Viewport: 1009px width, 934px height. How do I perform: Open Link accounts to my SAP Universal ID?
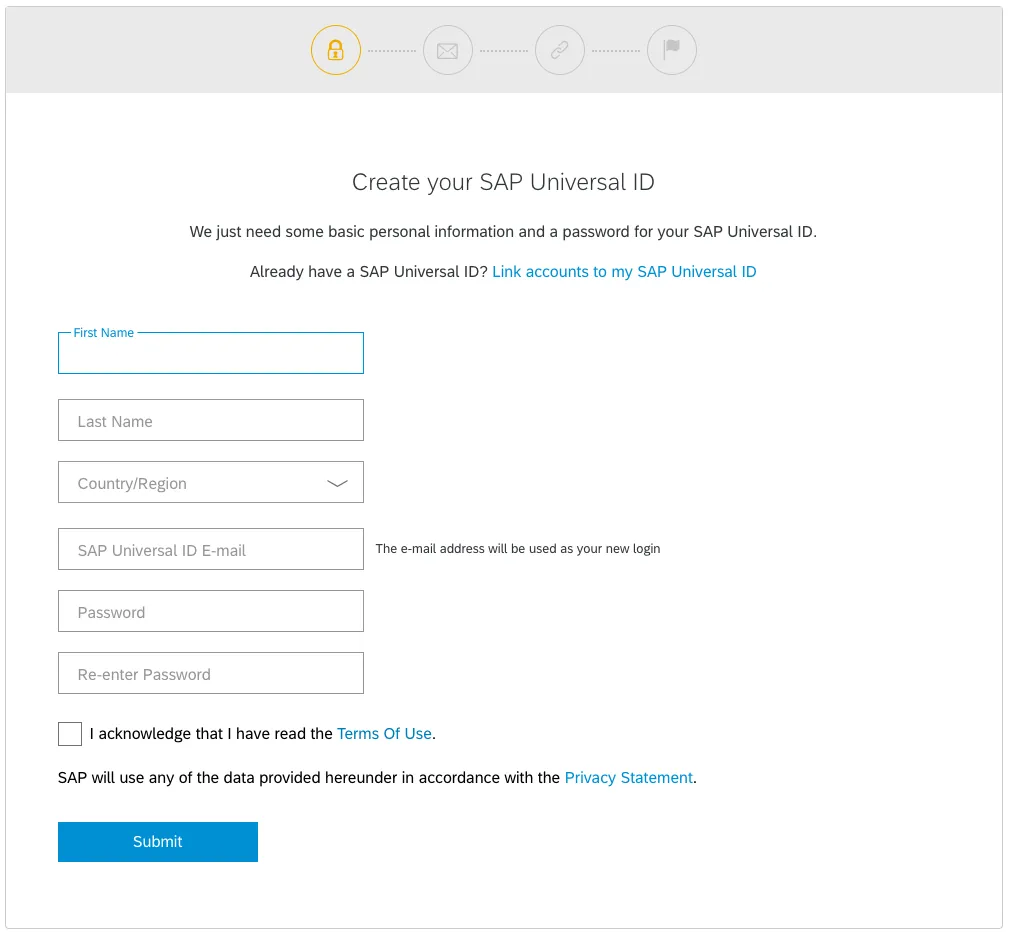tap(624, 272)
